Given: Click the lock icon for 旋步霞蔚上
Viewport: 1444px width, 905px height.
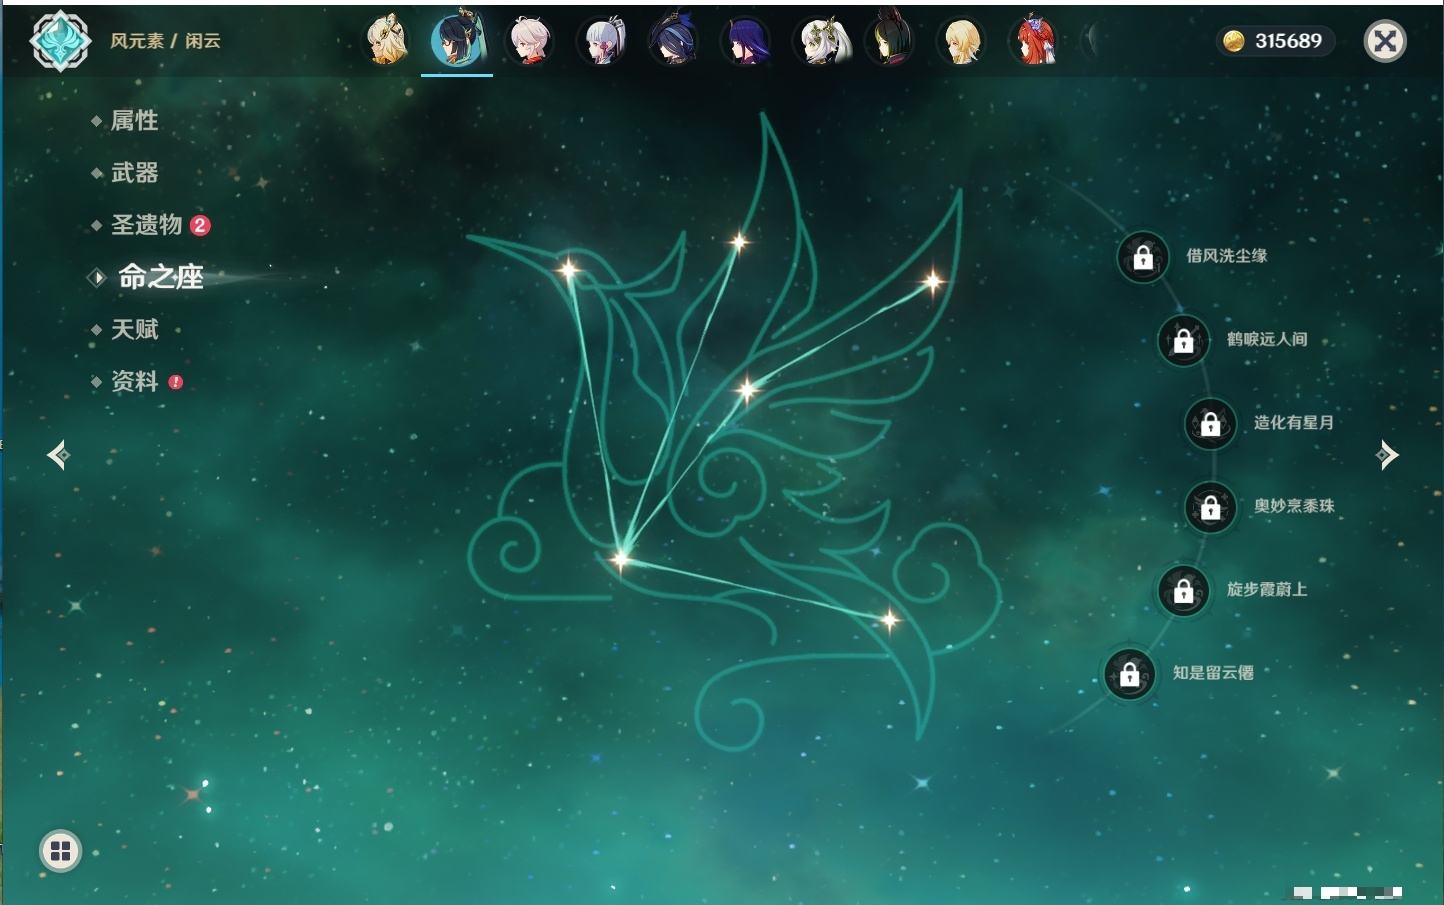Looking at the screenshot, I should point(1183,590).
